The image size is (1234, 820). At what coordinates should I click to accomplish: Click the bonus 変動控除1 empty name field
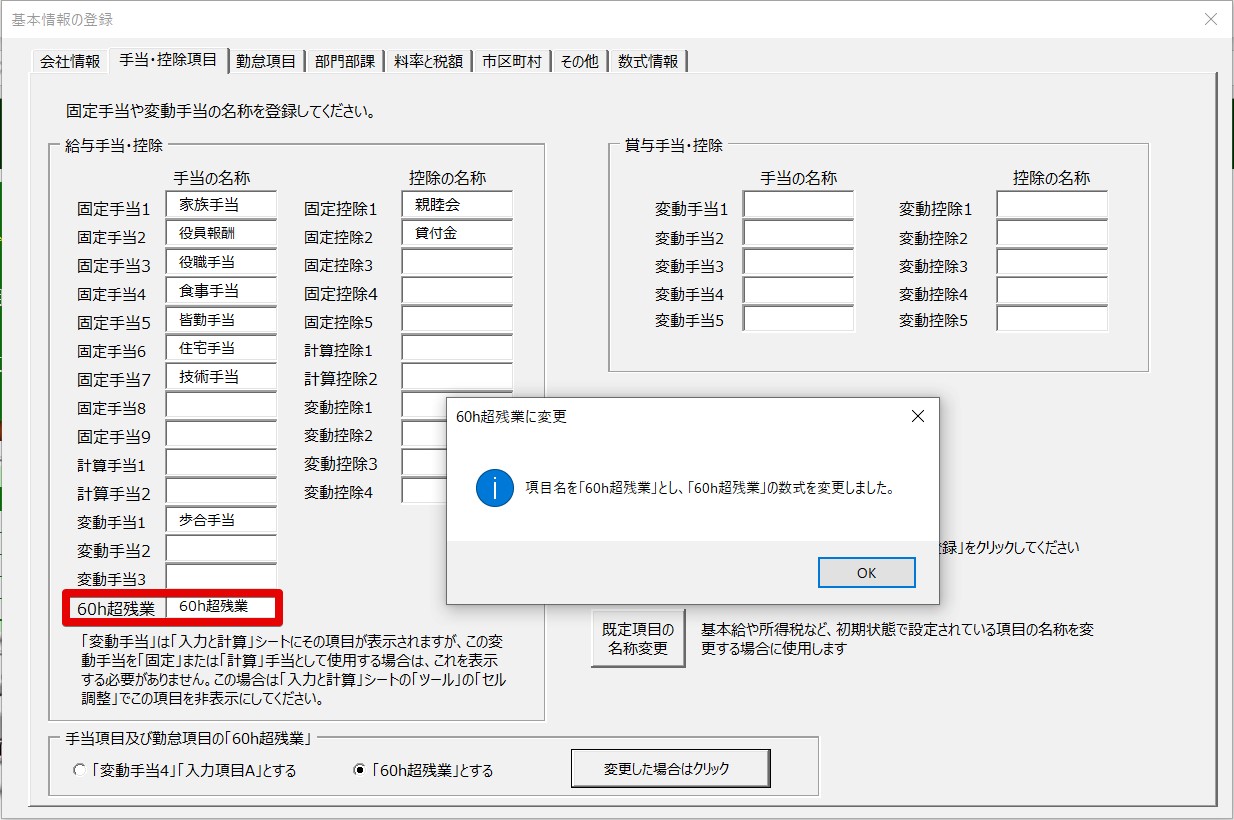click(1051, 205)
